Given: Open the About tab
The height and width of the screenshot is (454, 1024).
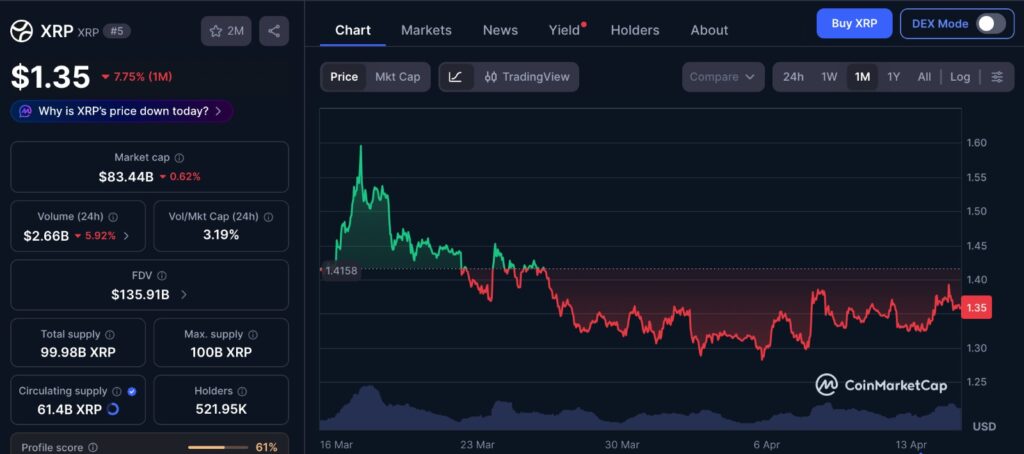Looking at the screenshot, I should 709,30.
